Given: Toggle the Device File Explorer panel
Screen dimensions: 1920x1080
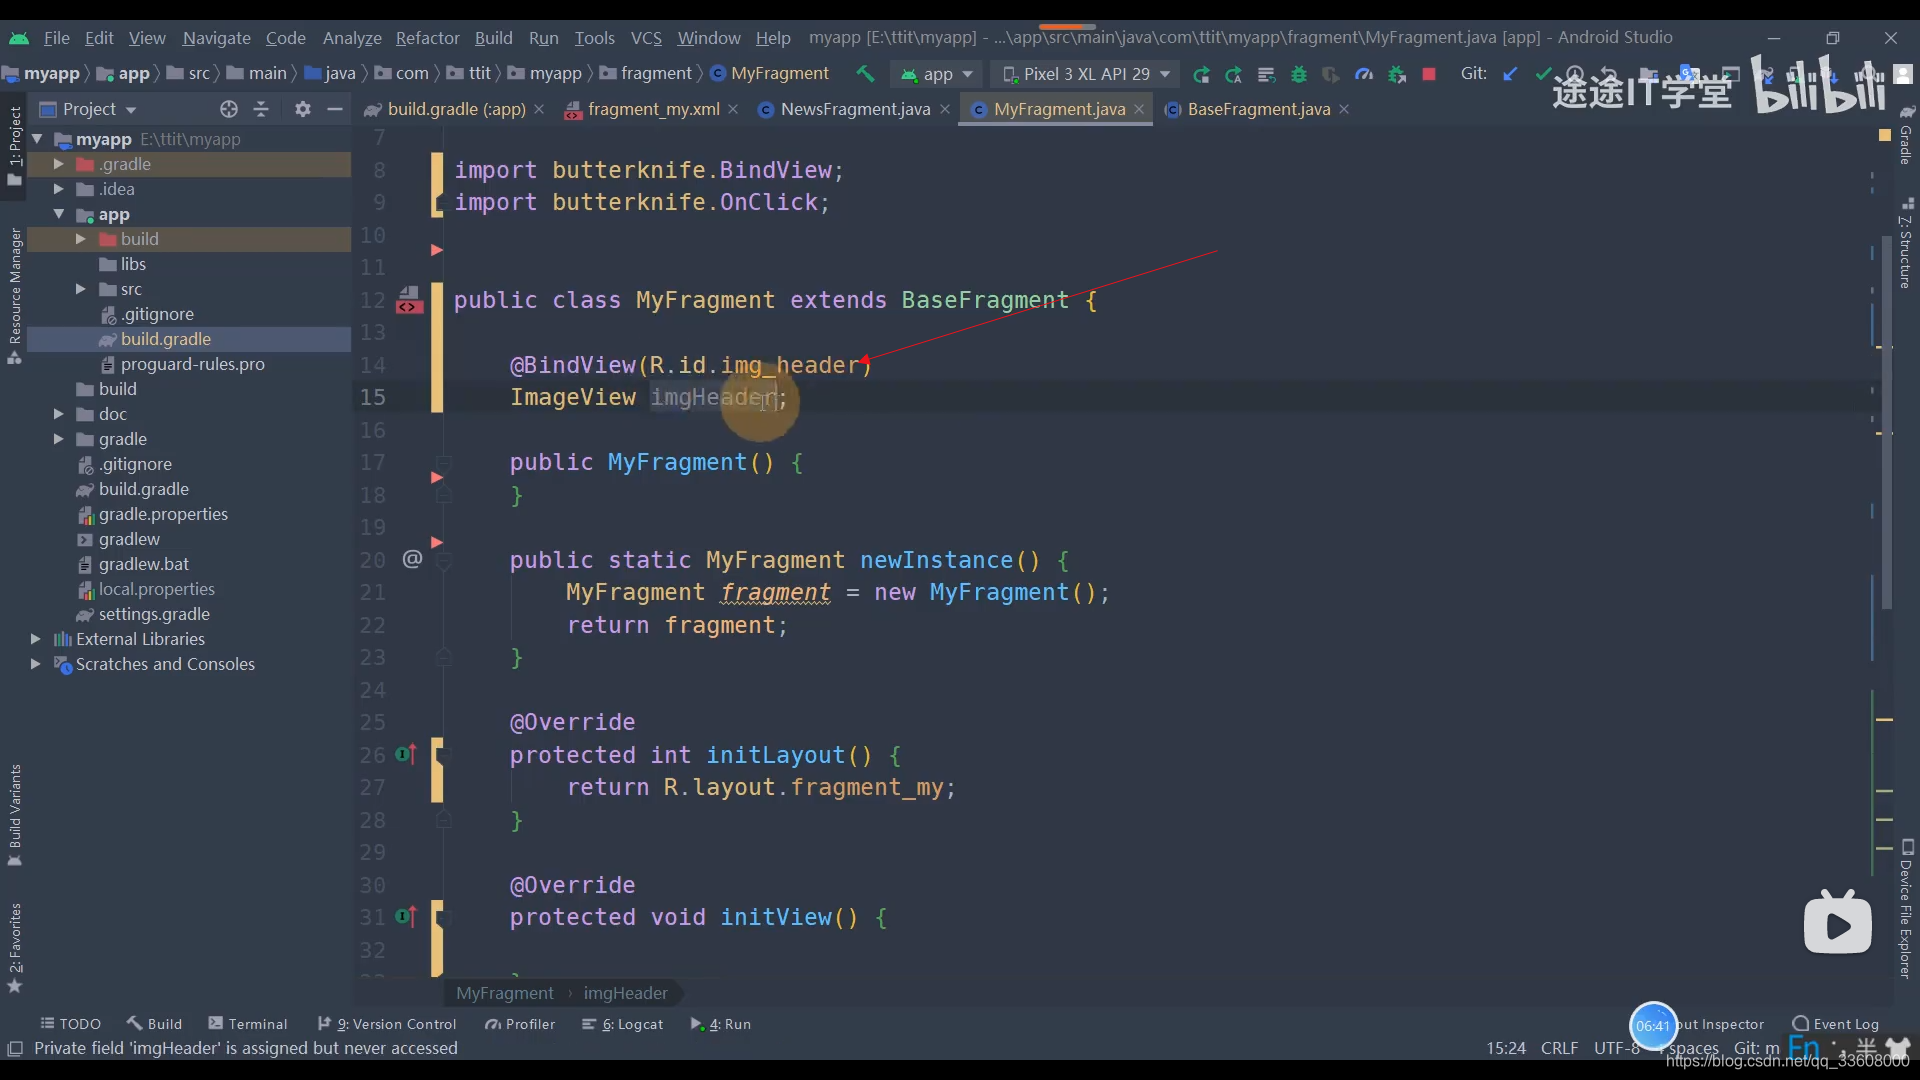Looking at the screenshot, I should click(1906, 908).
